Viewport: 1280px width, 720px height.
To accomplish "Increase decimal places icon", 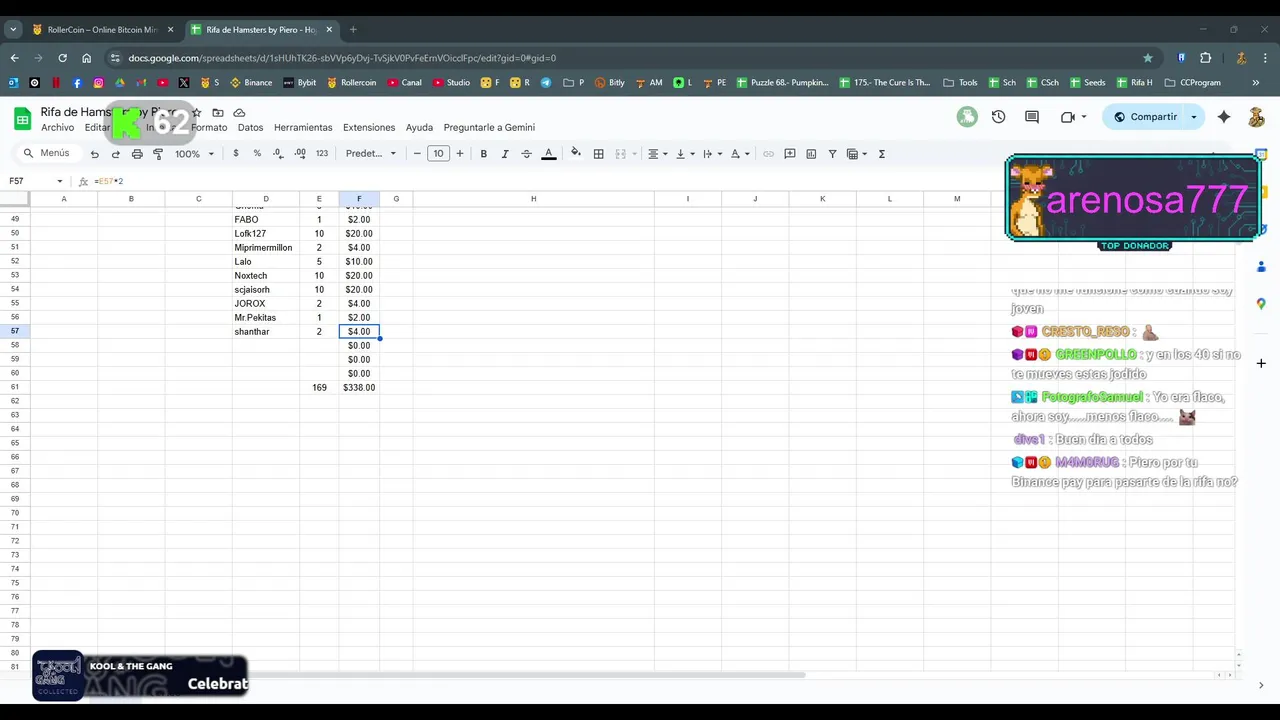I will pos(300,154).
